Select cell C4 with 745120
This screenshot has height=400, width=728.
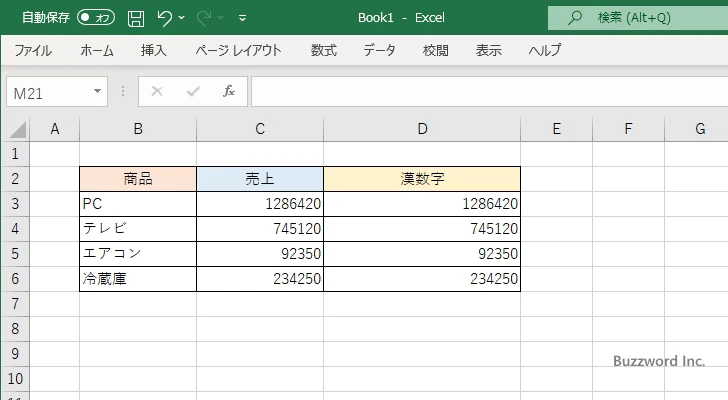click(260, 229)
